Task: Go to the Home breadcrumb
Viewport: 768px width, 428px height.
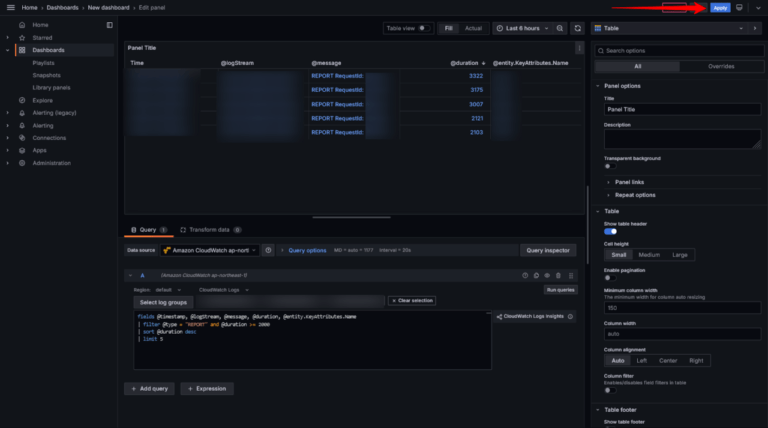Action: pyautogui.click(x=29, y=8)
